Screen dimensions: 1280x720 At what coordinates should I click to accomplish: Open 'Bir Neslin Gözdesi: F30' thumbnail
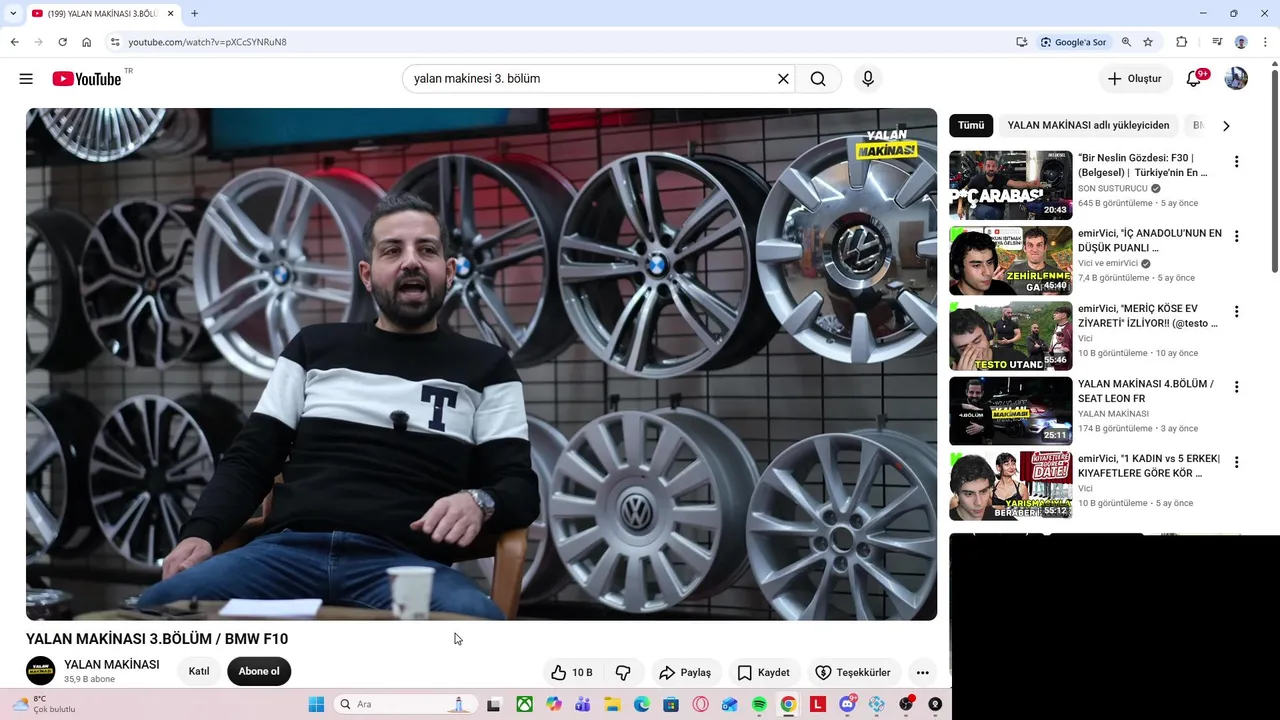1010,185
